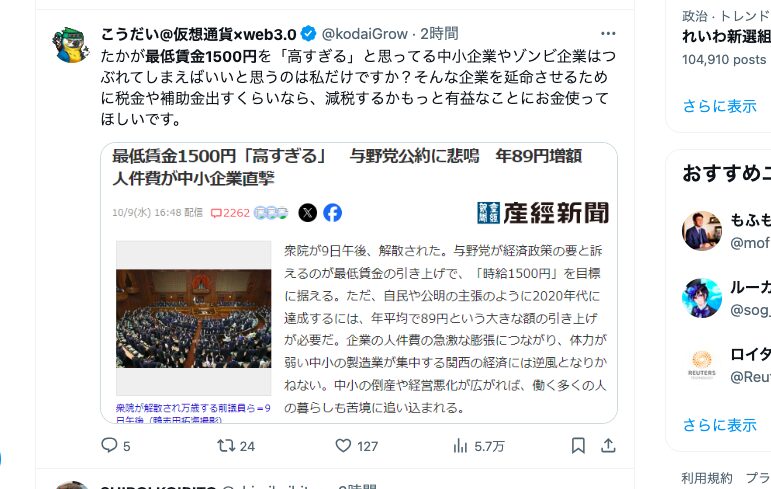Image resolution: width=771 pixels, height=489 pixels.
Task: Click the reply speech bubble icon
Action: click(x=109, y=445)
